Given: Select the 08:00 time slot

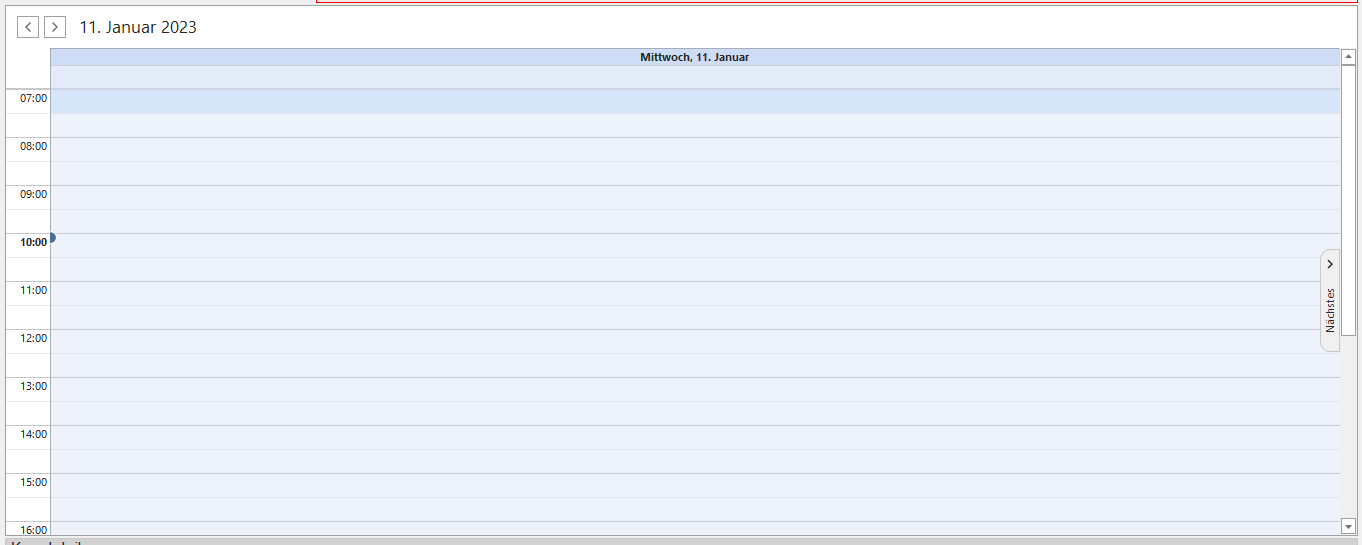Looking at the screenshot, I should click(694, 150).
